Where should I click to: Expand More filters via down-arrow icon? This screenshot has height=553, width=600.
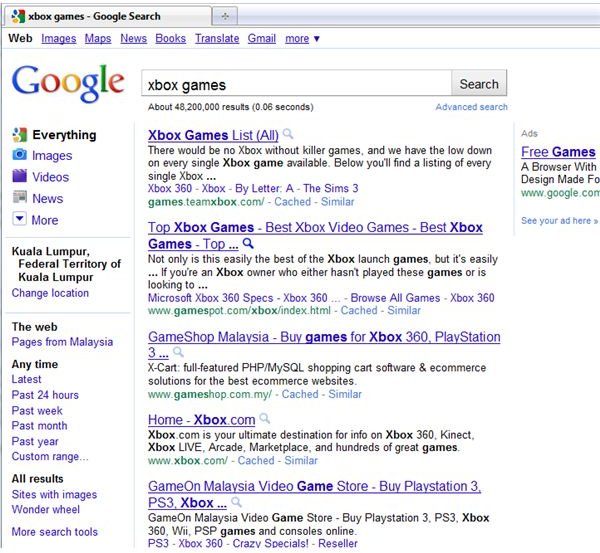tap(20, 219)
